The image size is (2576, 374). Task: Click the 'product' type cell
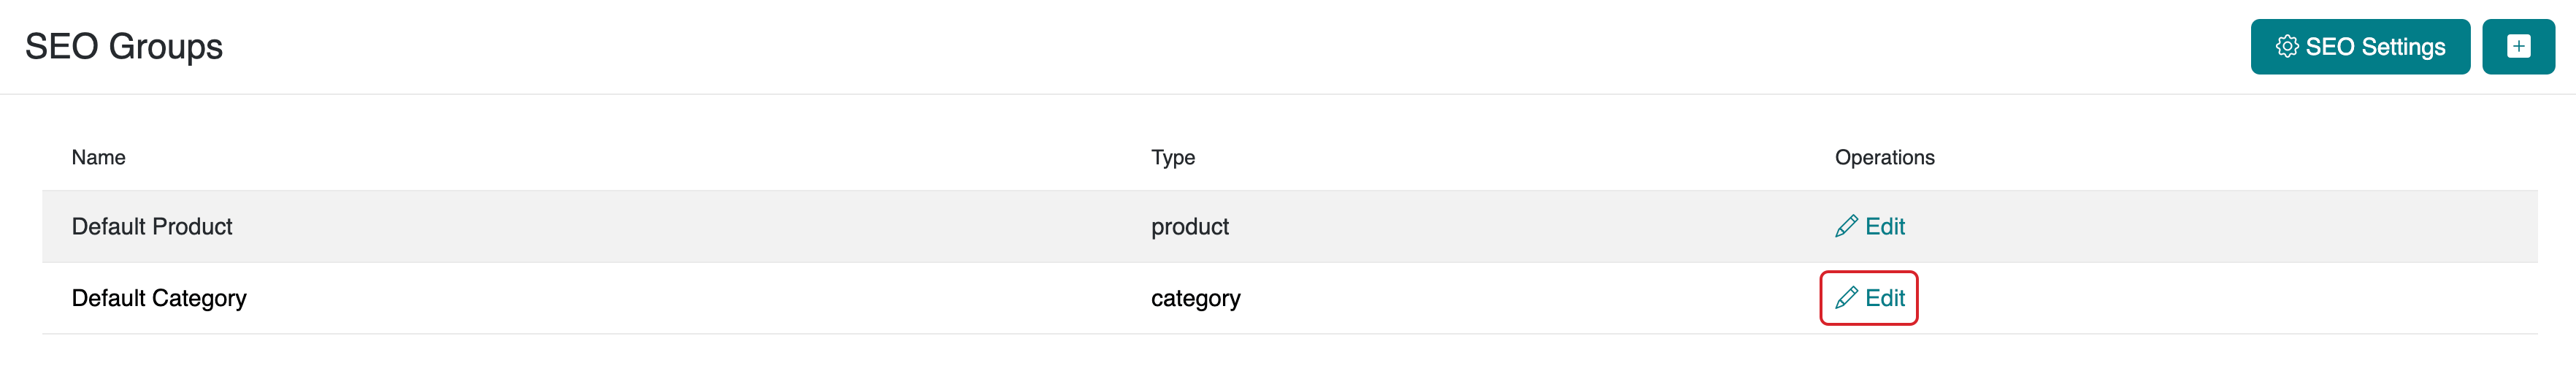click(1189, 227)
